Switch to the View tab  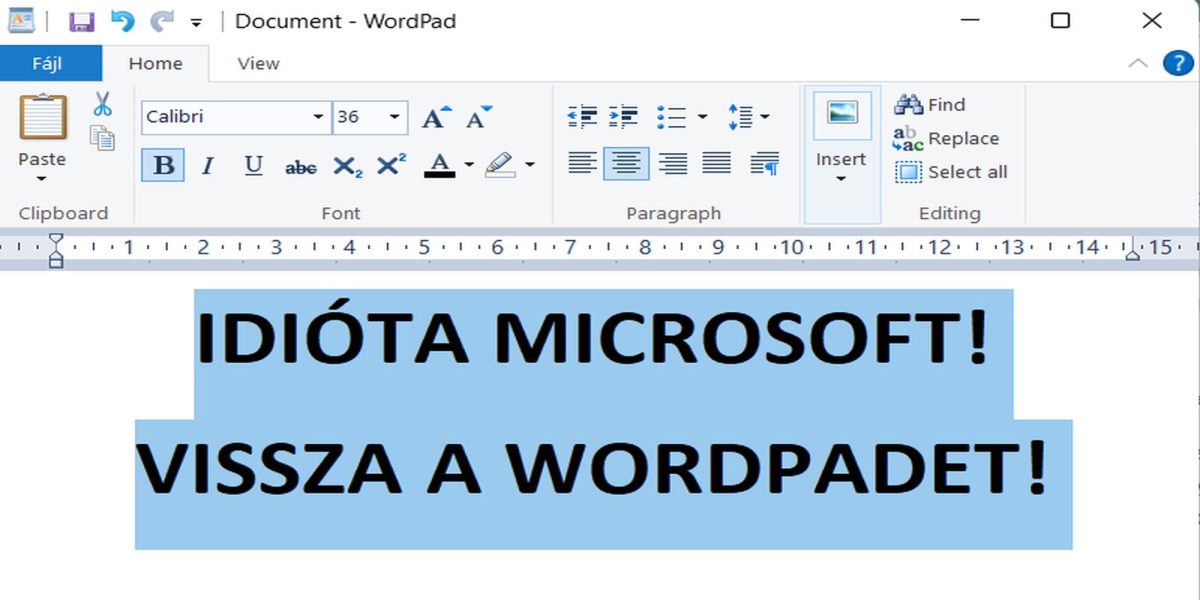(x=256, y=62)
